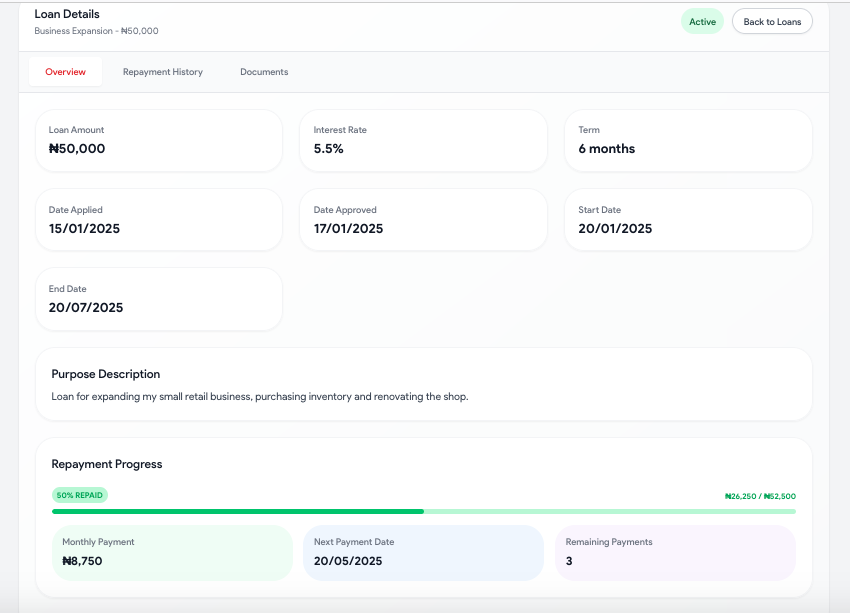The width and height of the screenshot is (850, 613).
Task: Open the Overview tab
Action: click(66, 72)
